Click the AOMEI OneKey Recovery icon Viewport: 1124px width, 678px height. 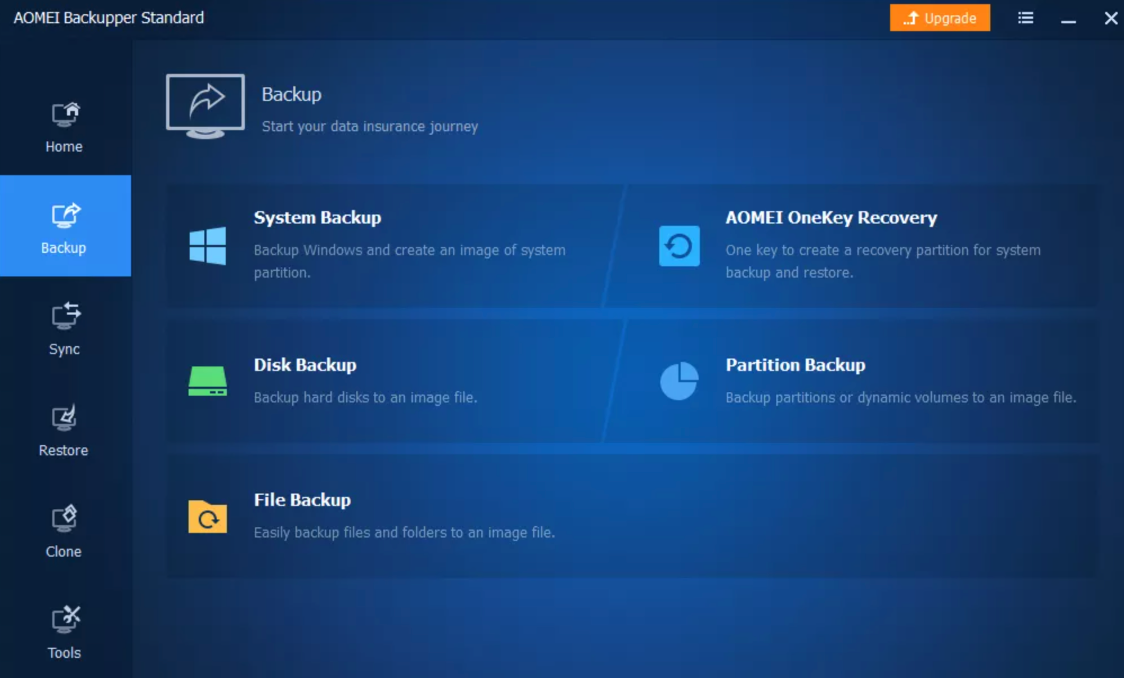pos(679,246)
